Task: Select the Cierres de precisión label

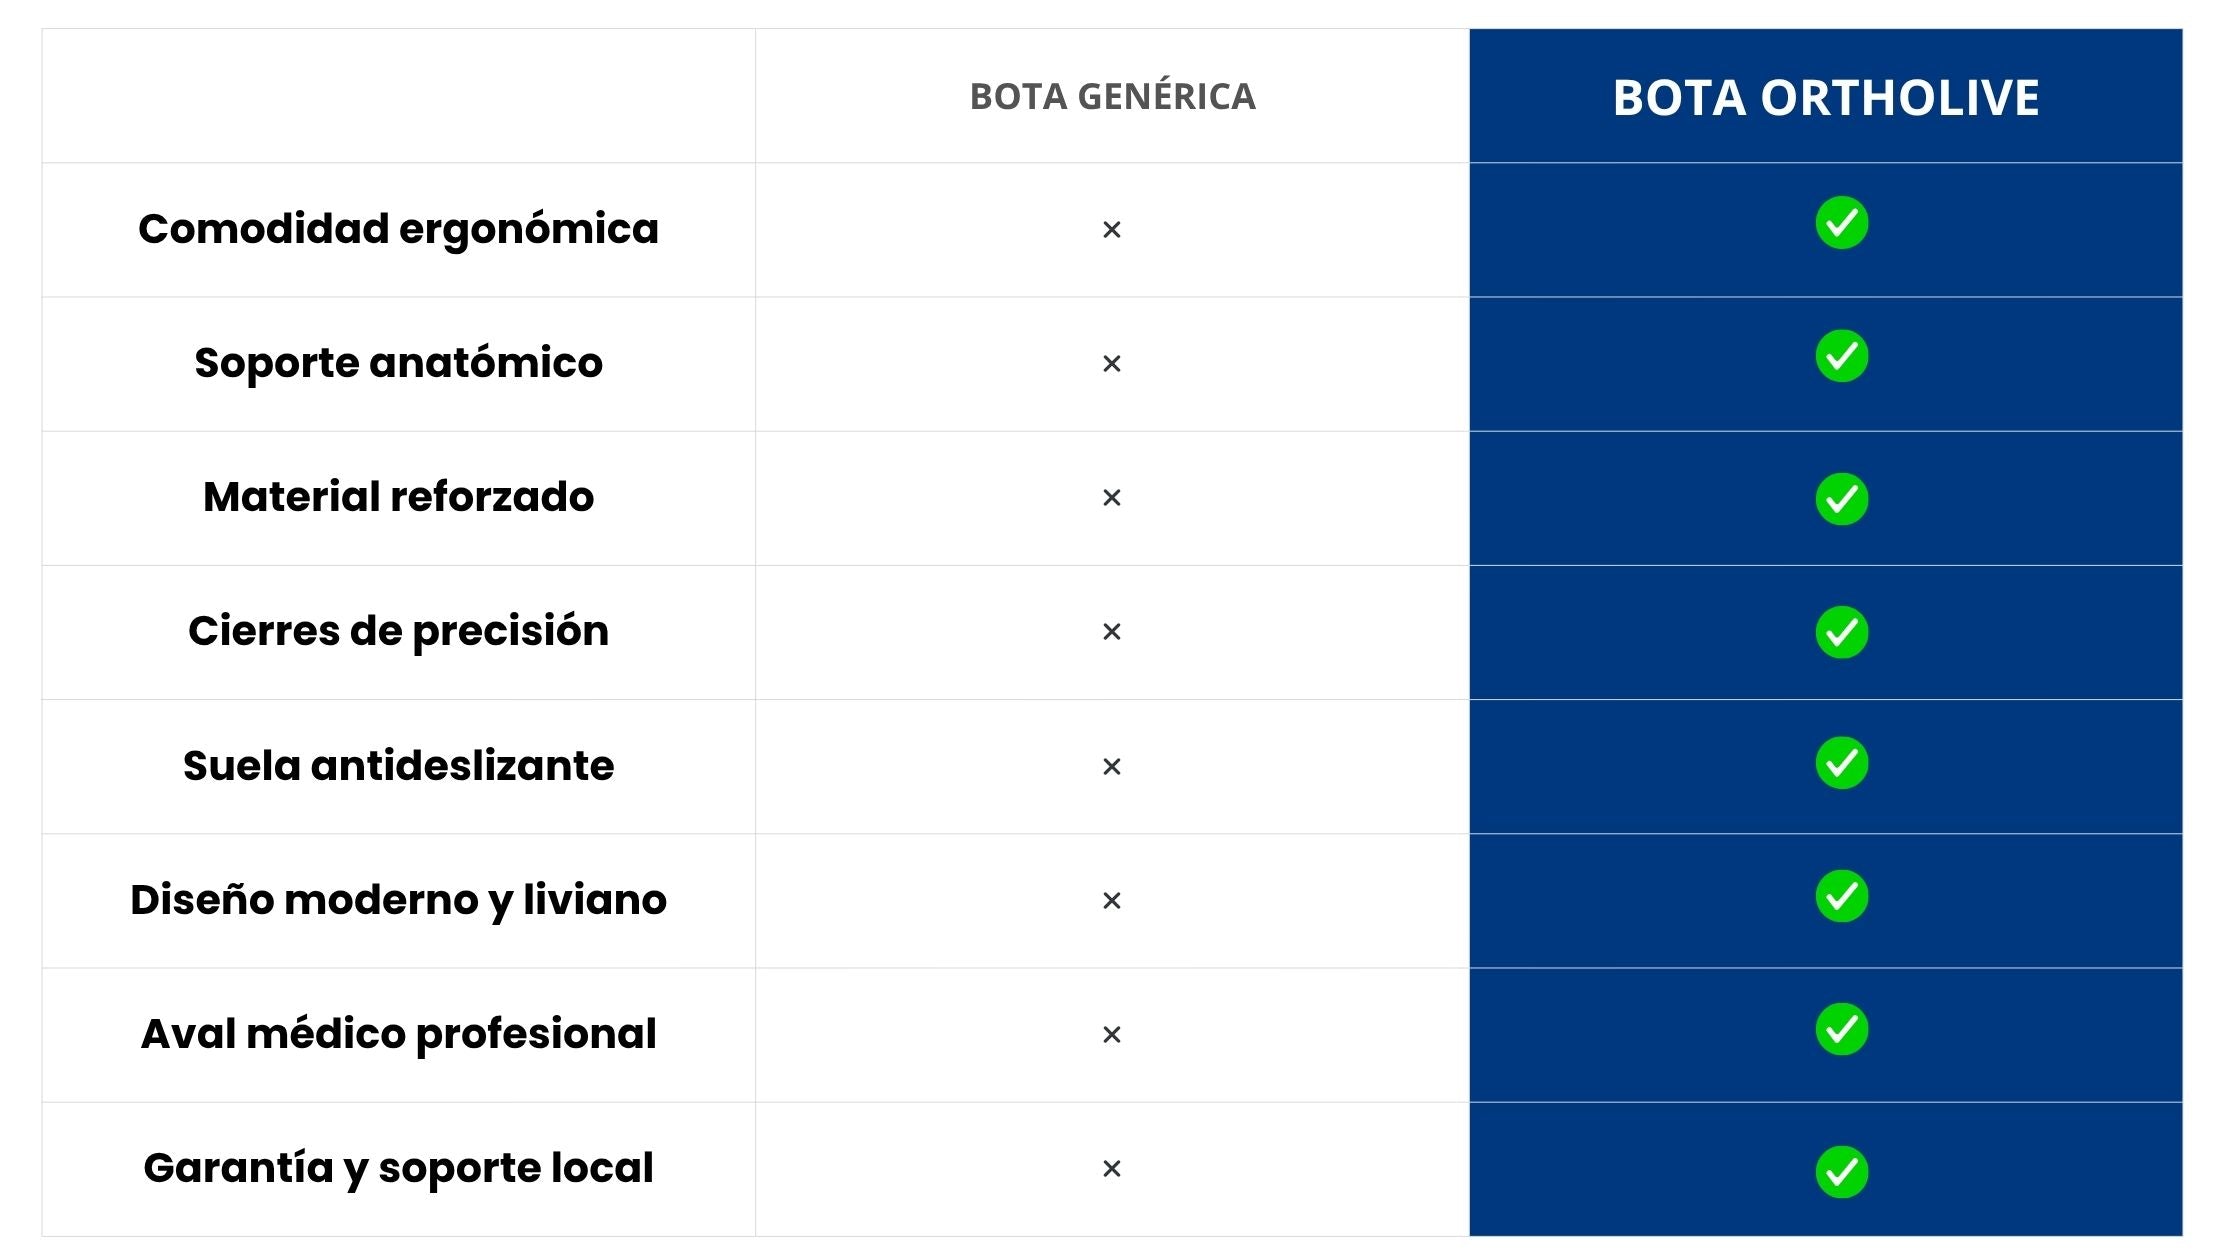Action: click(x=398, y=632)
